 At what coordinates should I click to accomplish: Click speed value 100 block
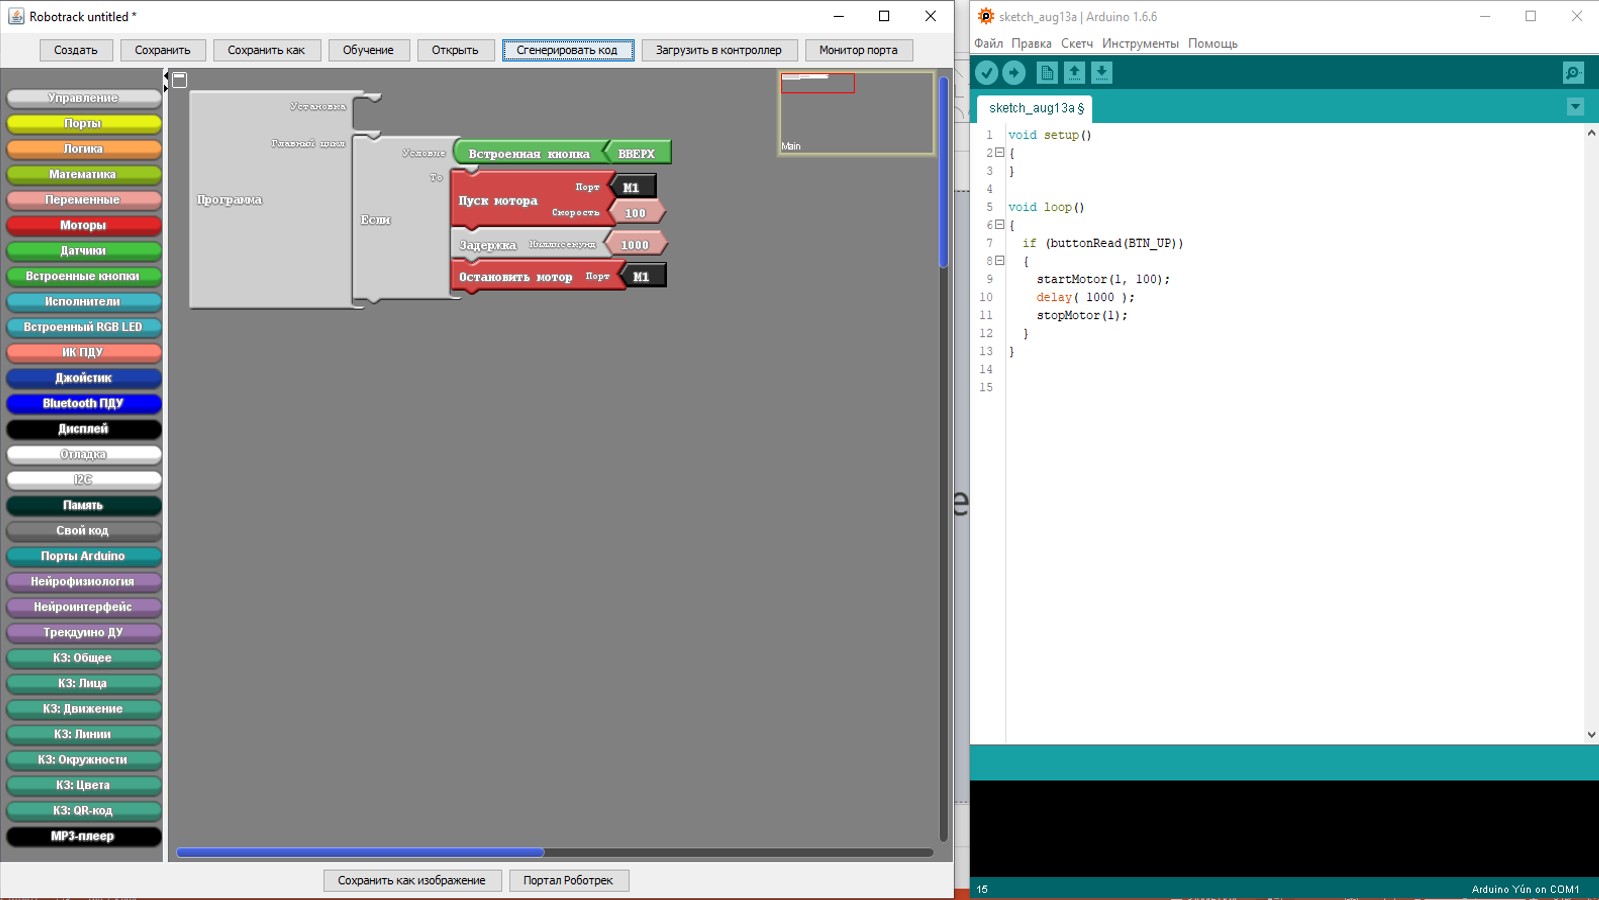636,213
